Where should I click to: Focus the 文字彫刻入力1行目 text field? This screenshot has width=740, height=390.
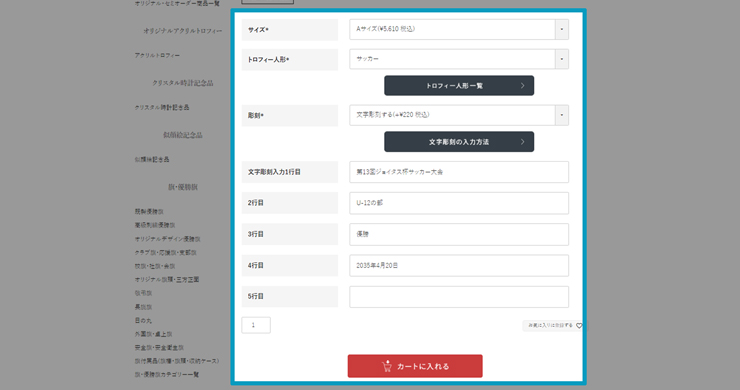[x=459, y=172]
